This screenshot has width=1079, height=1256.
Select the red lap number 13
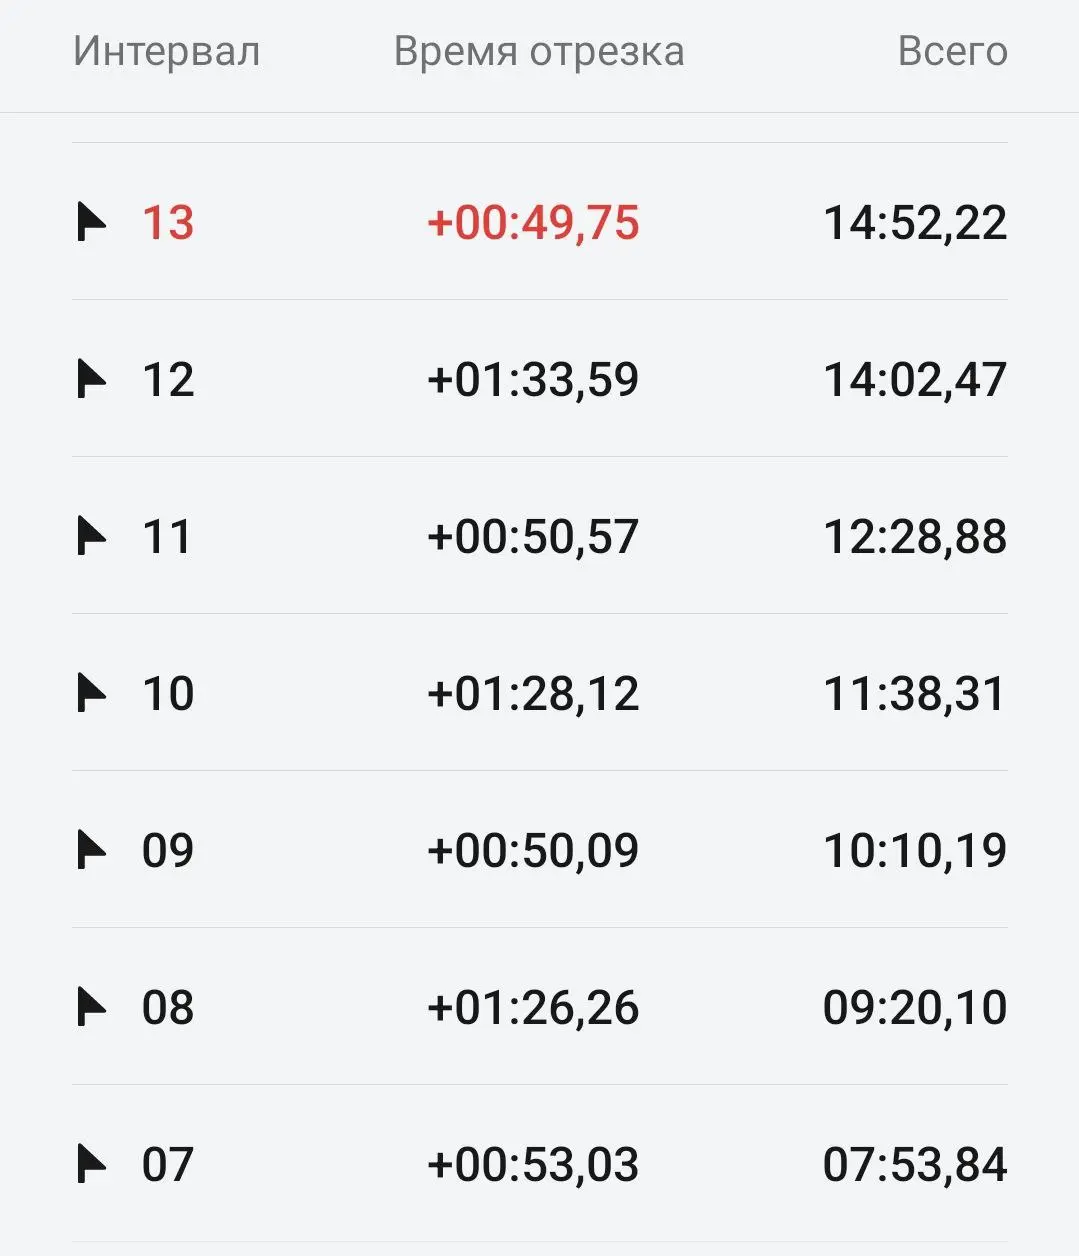point(168,222)
